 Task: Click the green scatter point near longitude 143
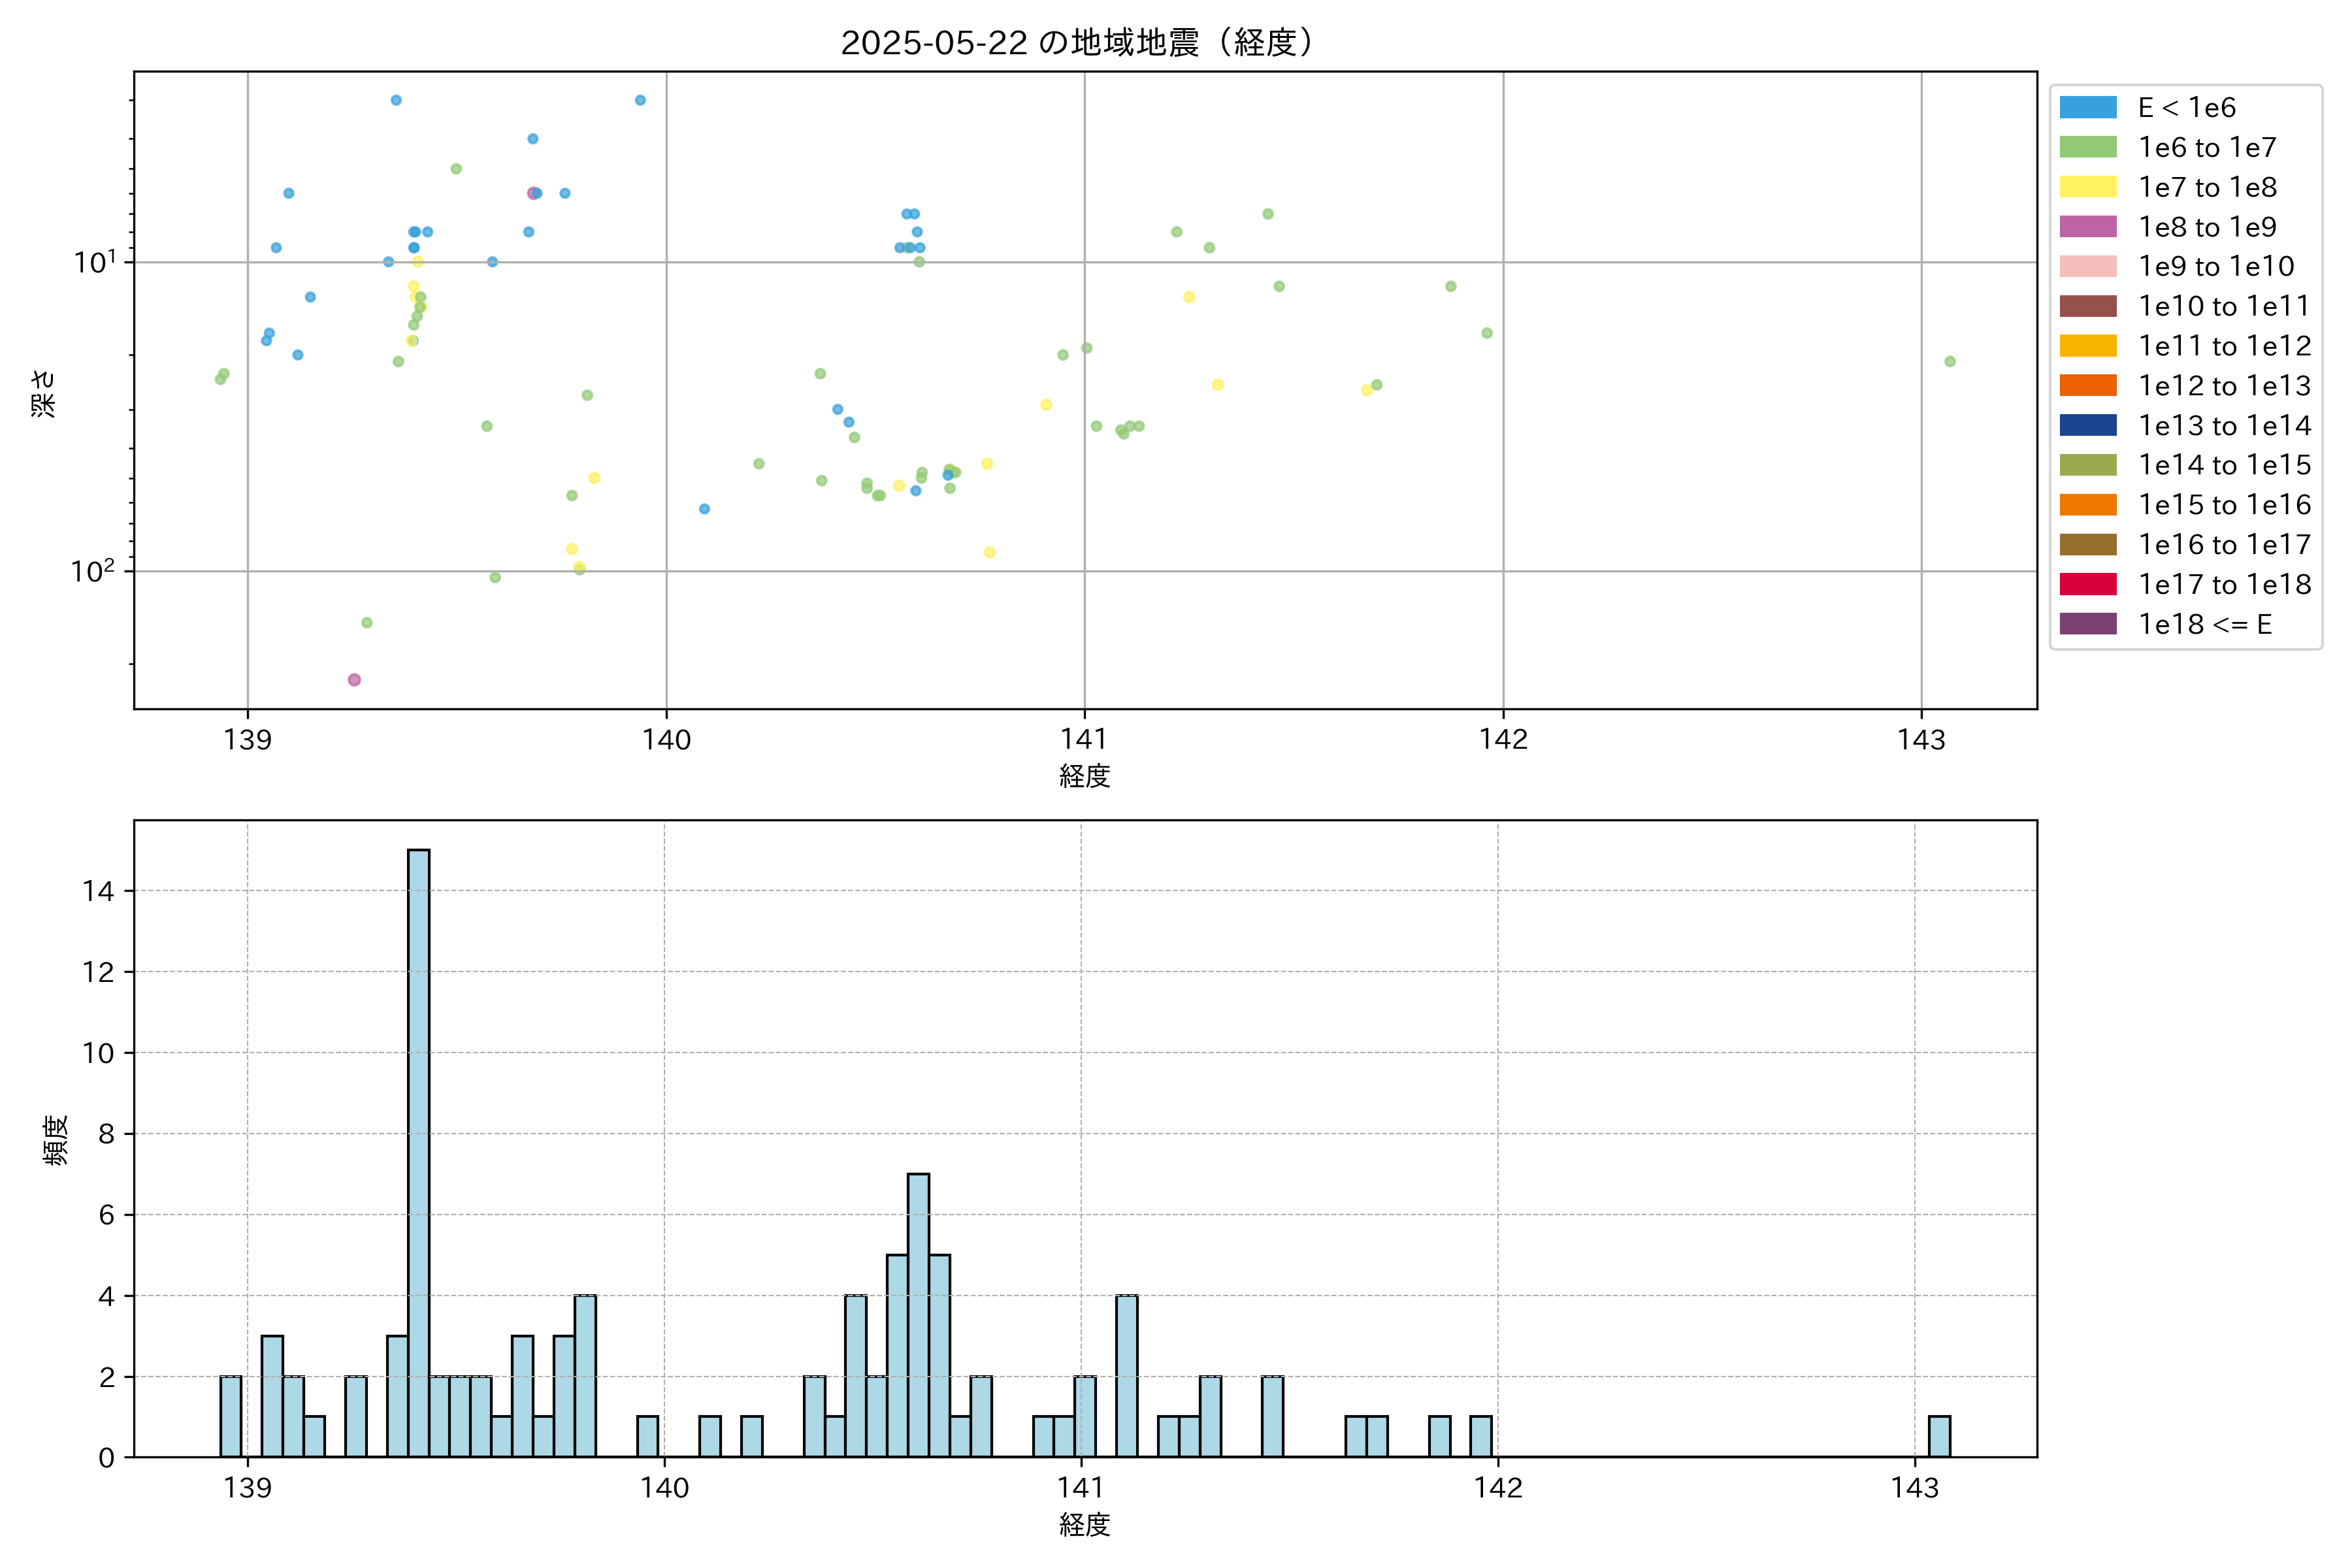pos(1950,362)
